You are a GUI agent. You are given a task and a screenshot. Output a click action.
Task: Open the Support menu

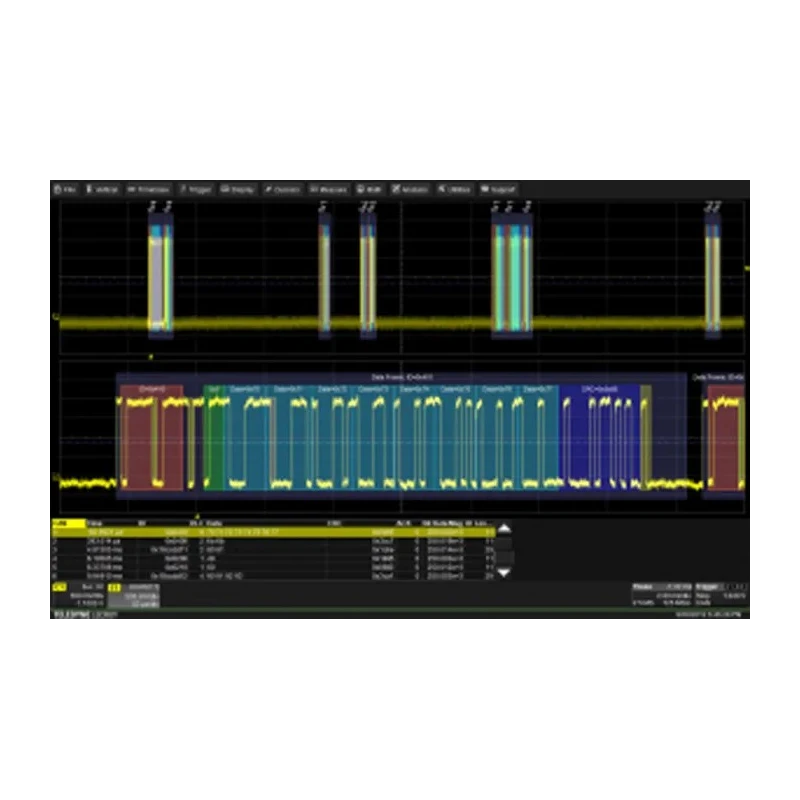click(498, 189)
